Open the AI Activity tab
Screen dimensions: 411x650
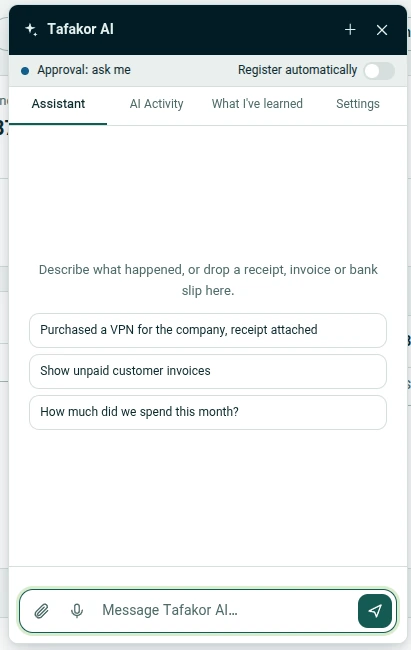point(156,104)
